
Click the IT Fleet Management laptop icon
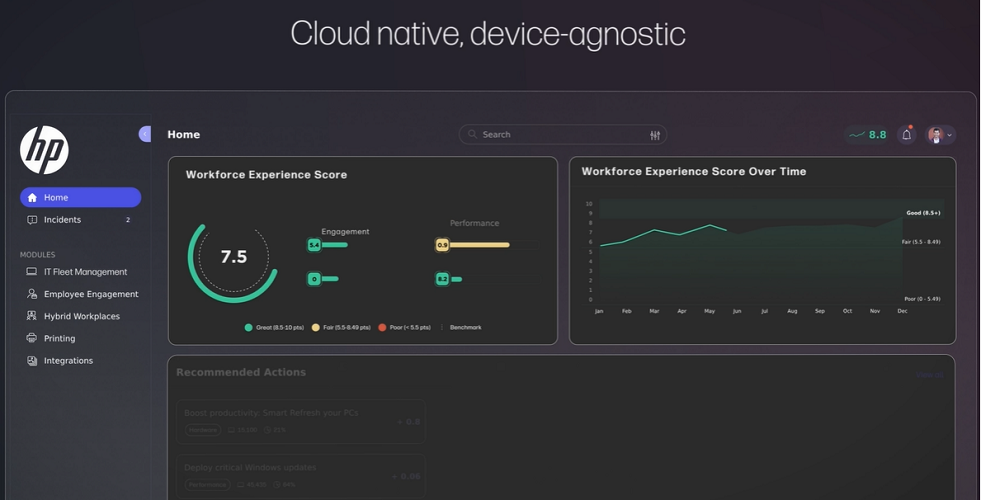click(x=32, y=272)
